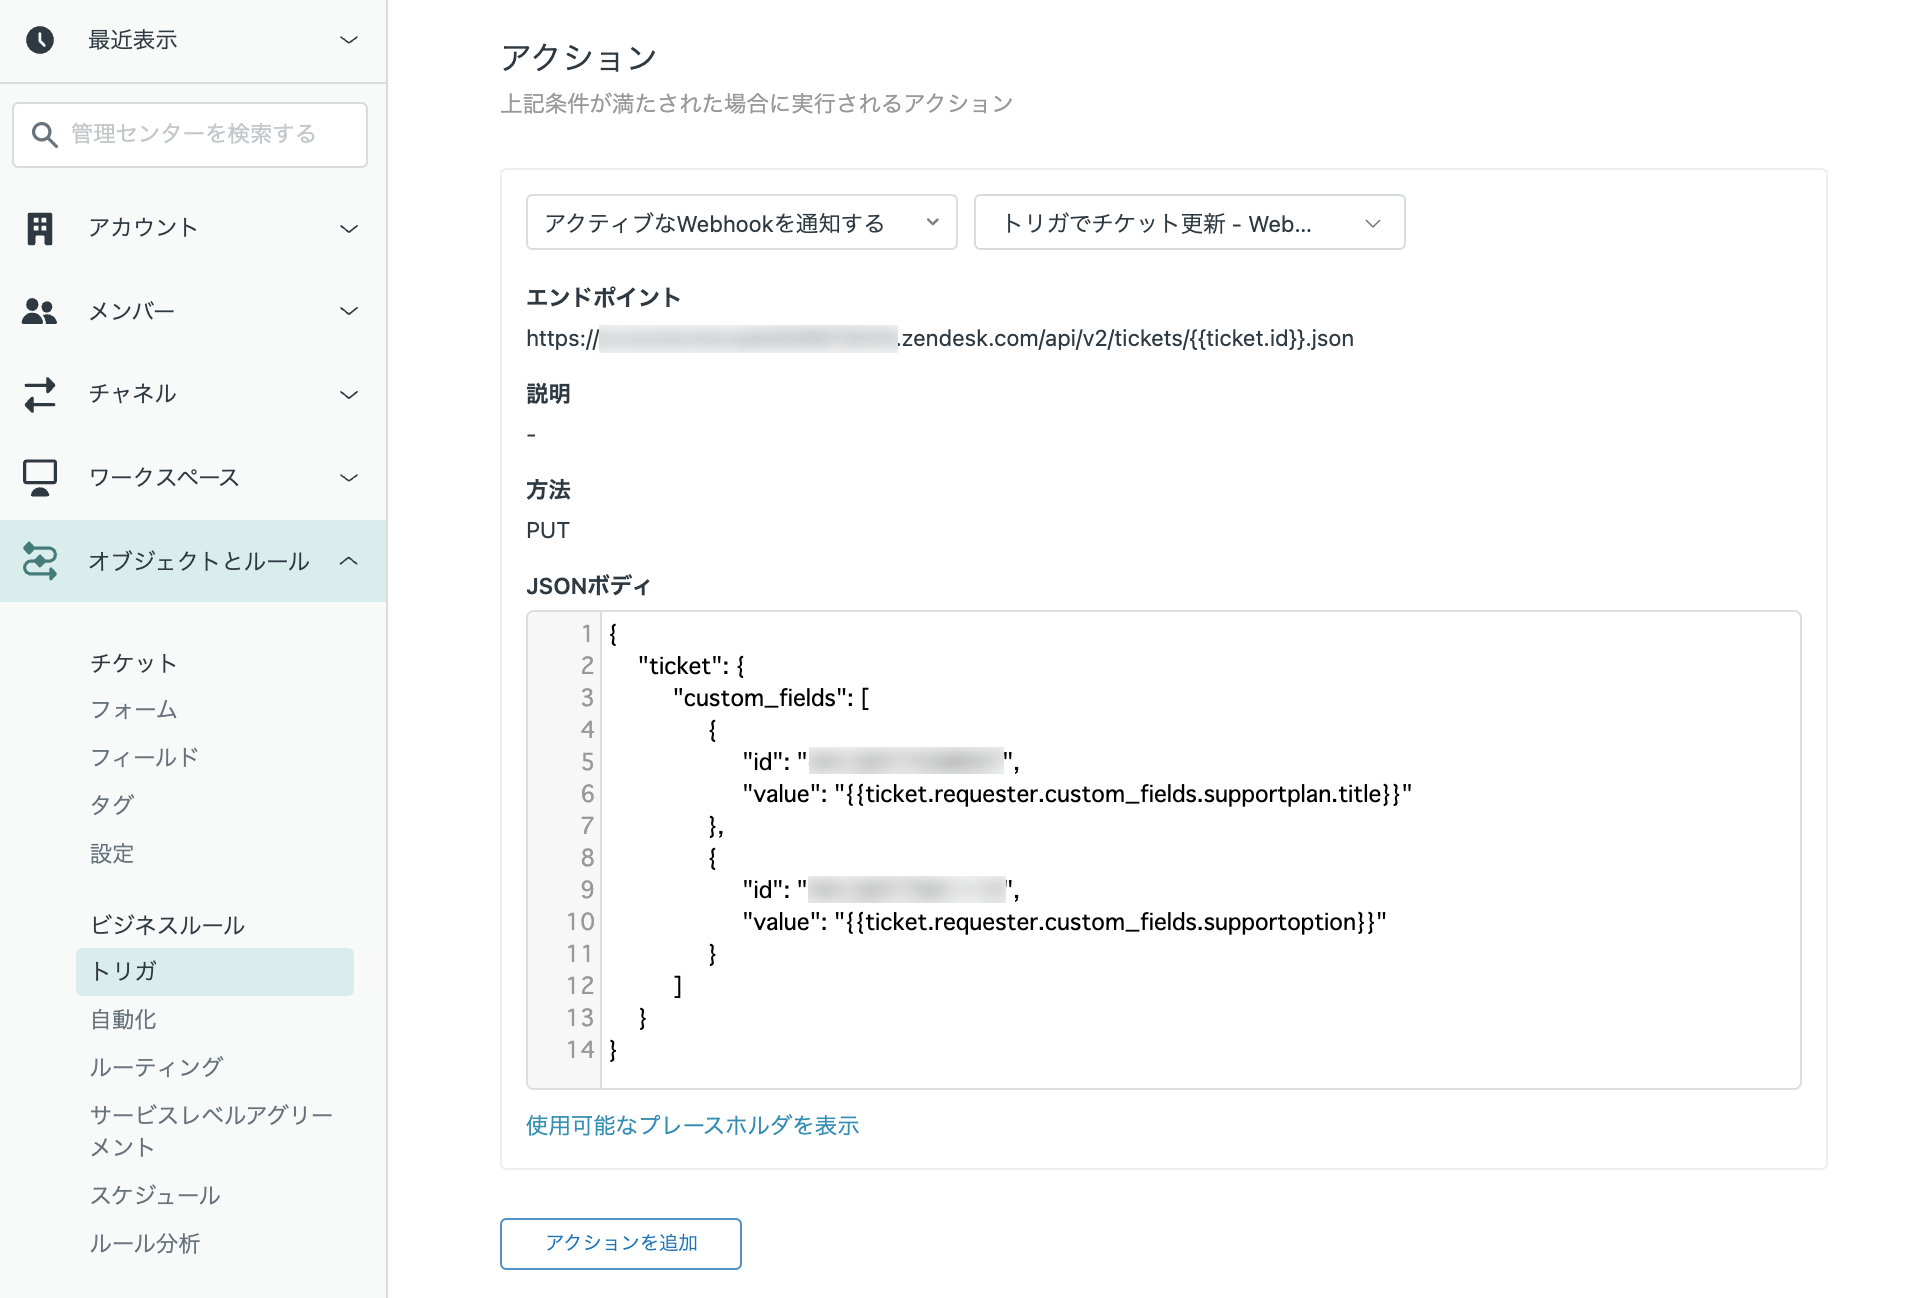1918x1298 pixels.
Task: Expand the チャネル section chevron
Action: (x=349, y=394)
